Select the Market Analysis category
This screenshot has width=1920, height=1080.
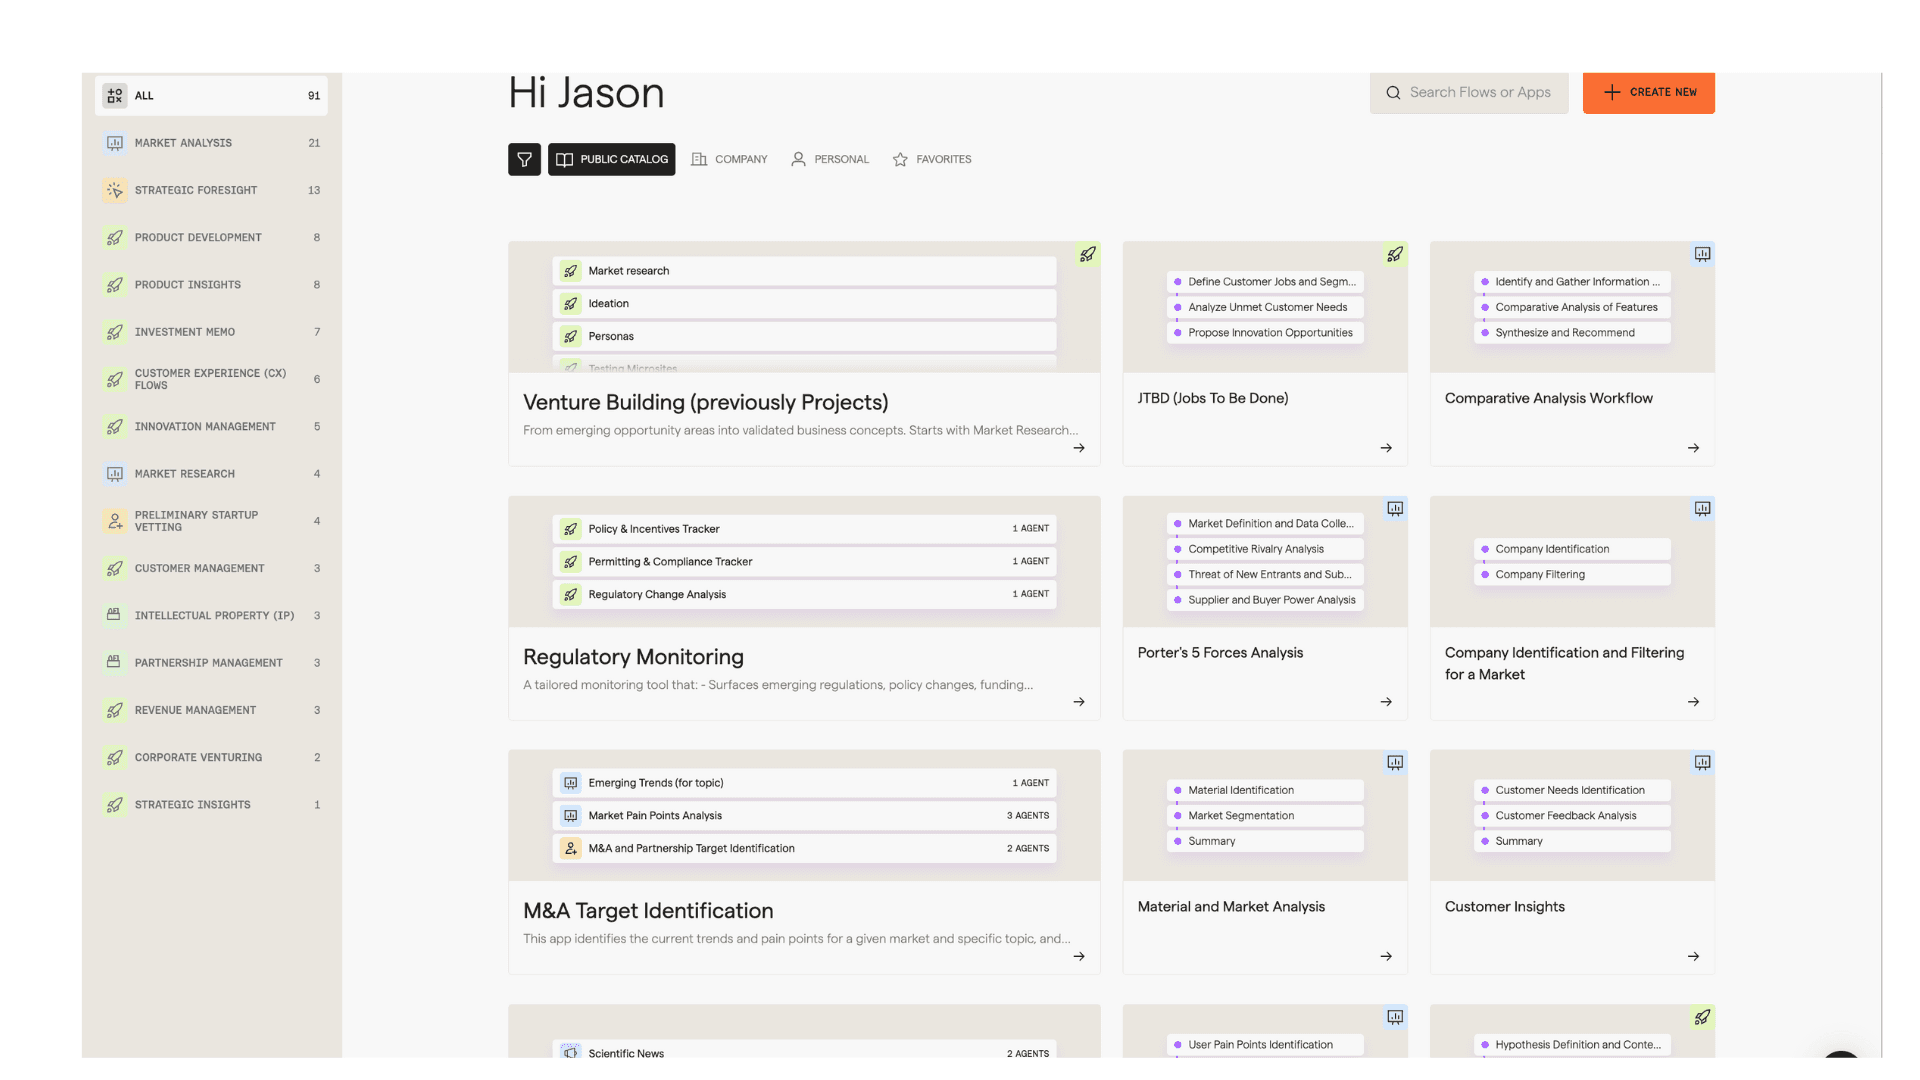pos(184,143)
